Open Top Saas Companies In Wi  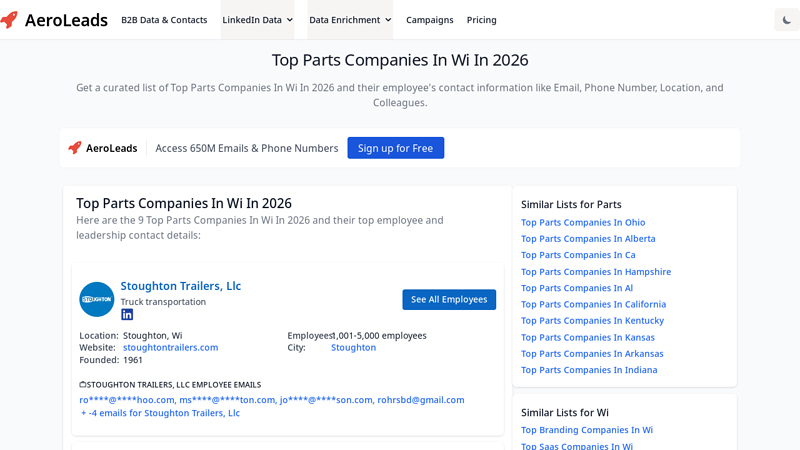tap(577, 446)
